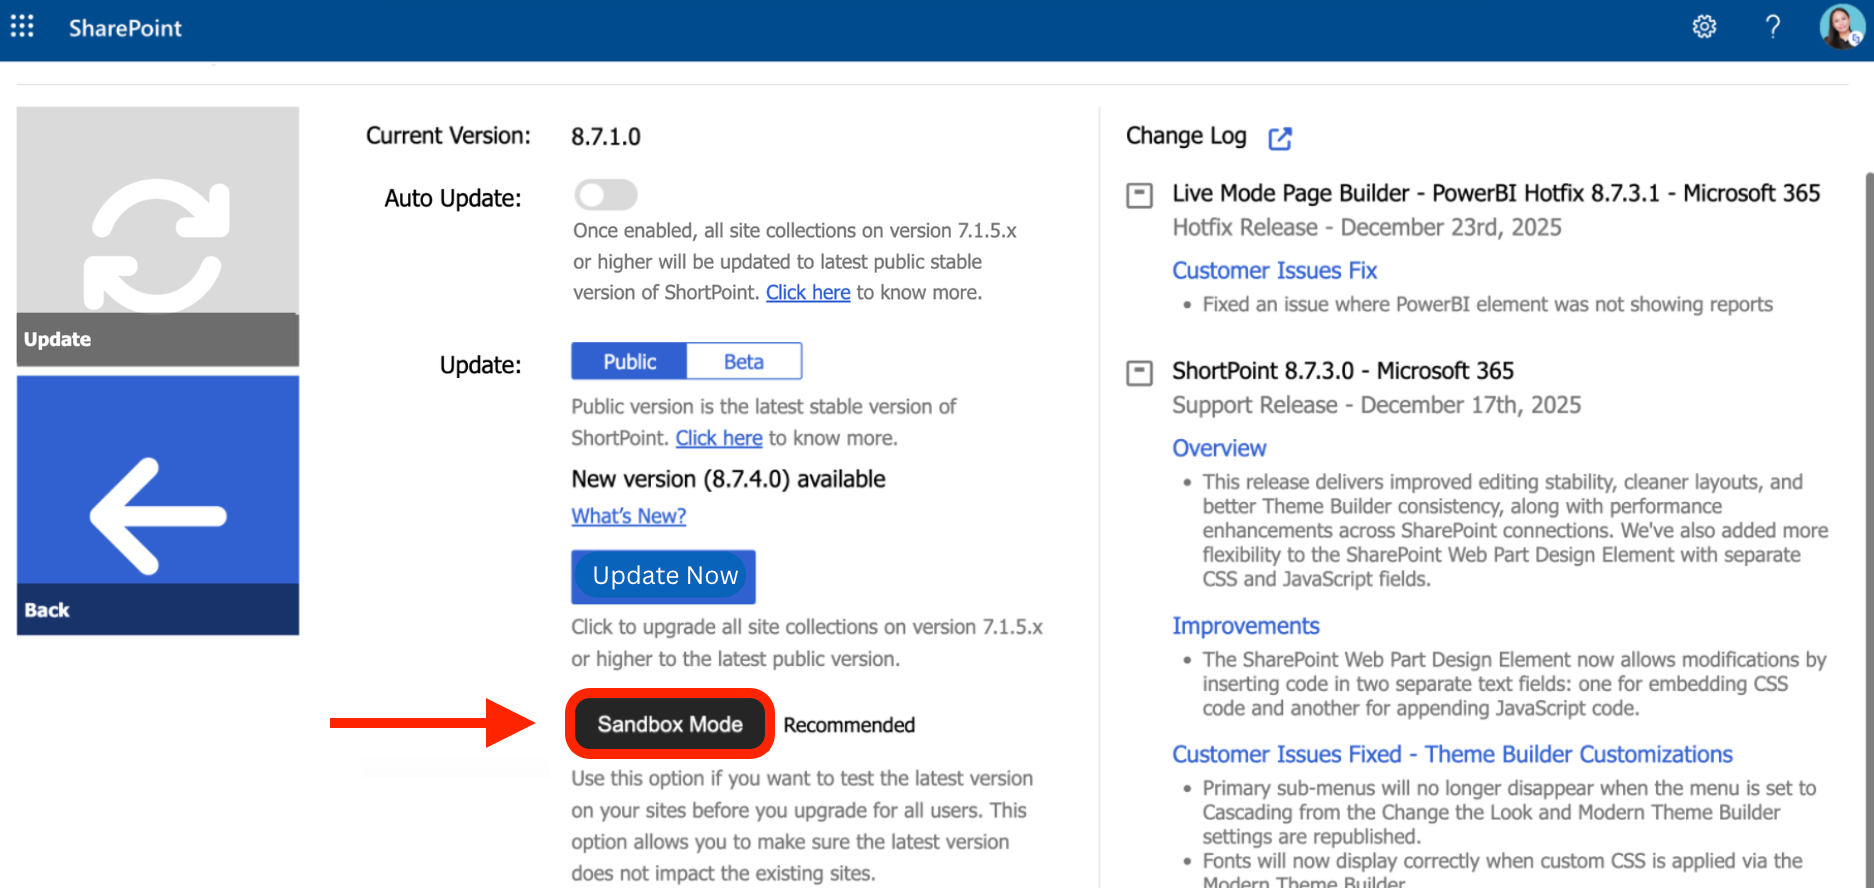This screenshot has width=1874, height=888.
Task: Click the Change Log heading
Action: click(1186, 136)
